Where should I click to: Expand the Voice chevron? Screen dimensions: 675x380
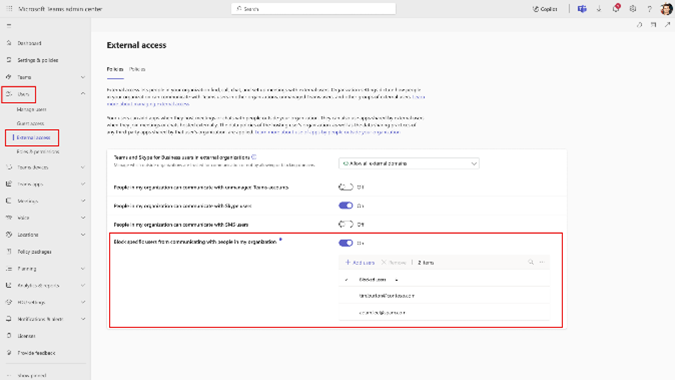(x=83, y=218)
